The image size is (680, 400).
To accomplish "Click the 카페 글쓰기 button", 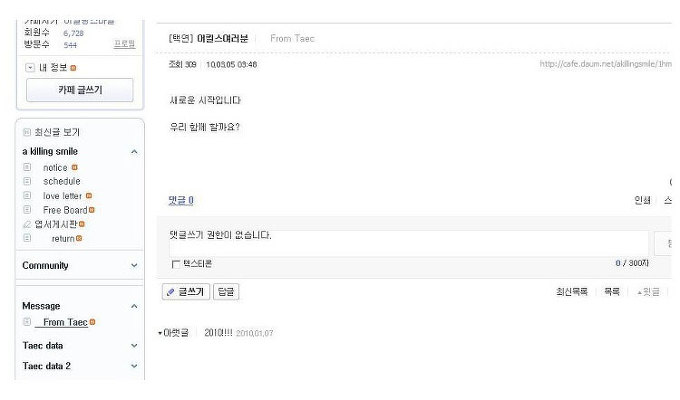I will pos(80,90).
